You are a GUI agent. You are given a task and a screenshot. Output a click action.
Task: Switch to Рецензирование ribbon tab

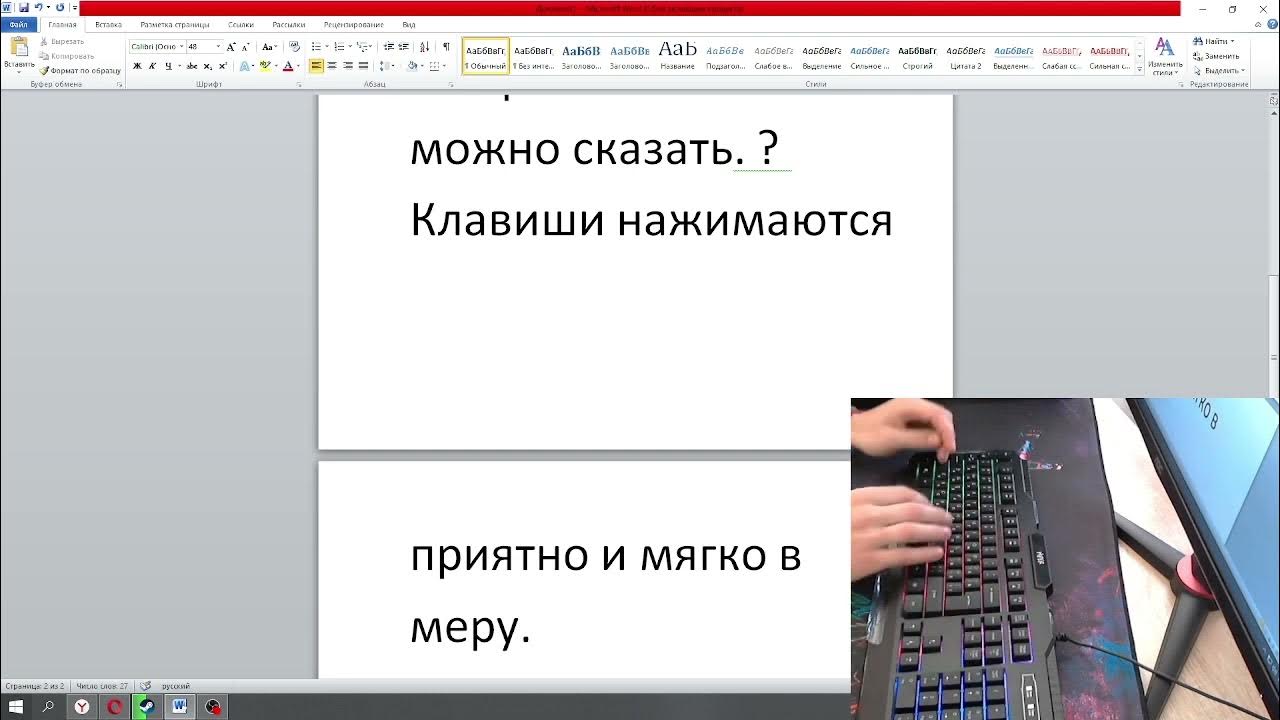coord(354,24)
